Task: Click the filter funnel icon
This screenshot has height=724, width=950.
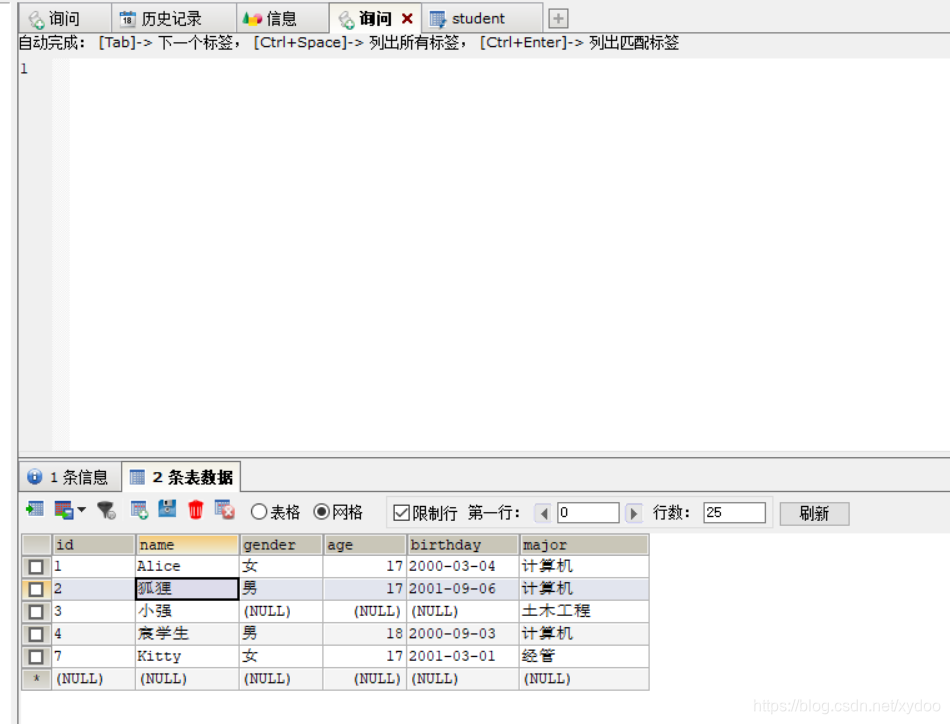Action: 107,511
